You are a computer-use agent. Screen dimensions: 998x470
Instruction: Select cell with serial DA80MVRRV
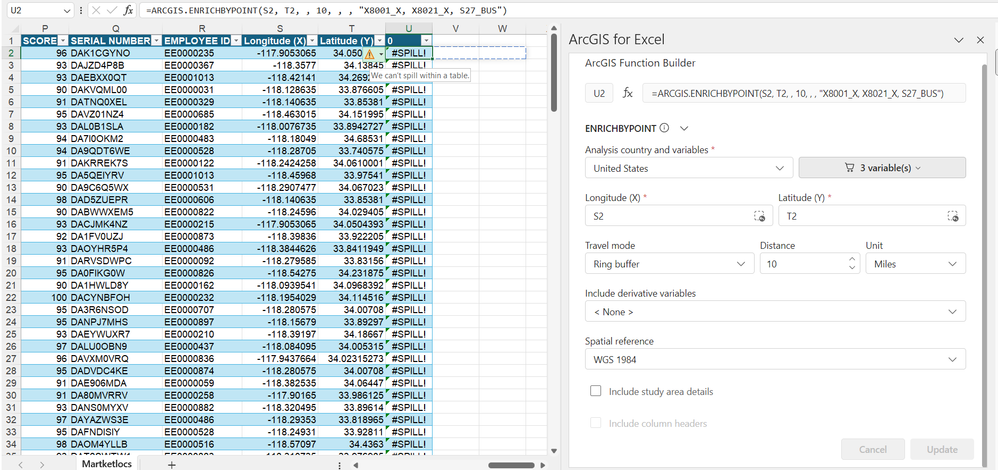(x=115, y=395)
